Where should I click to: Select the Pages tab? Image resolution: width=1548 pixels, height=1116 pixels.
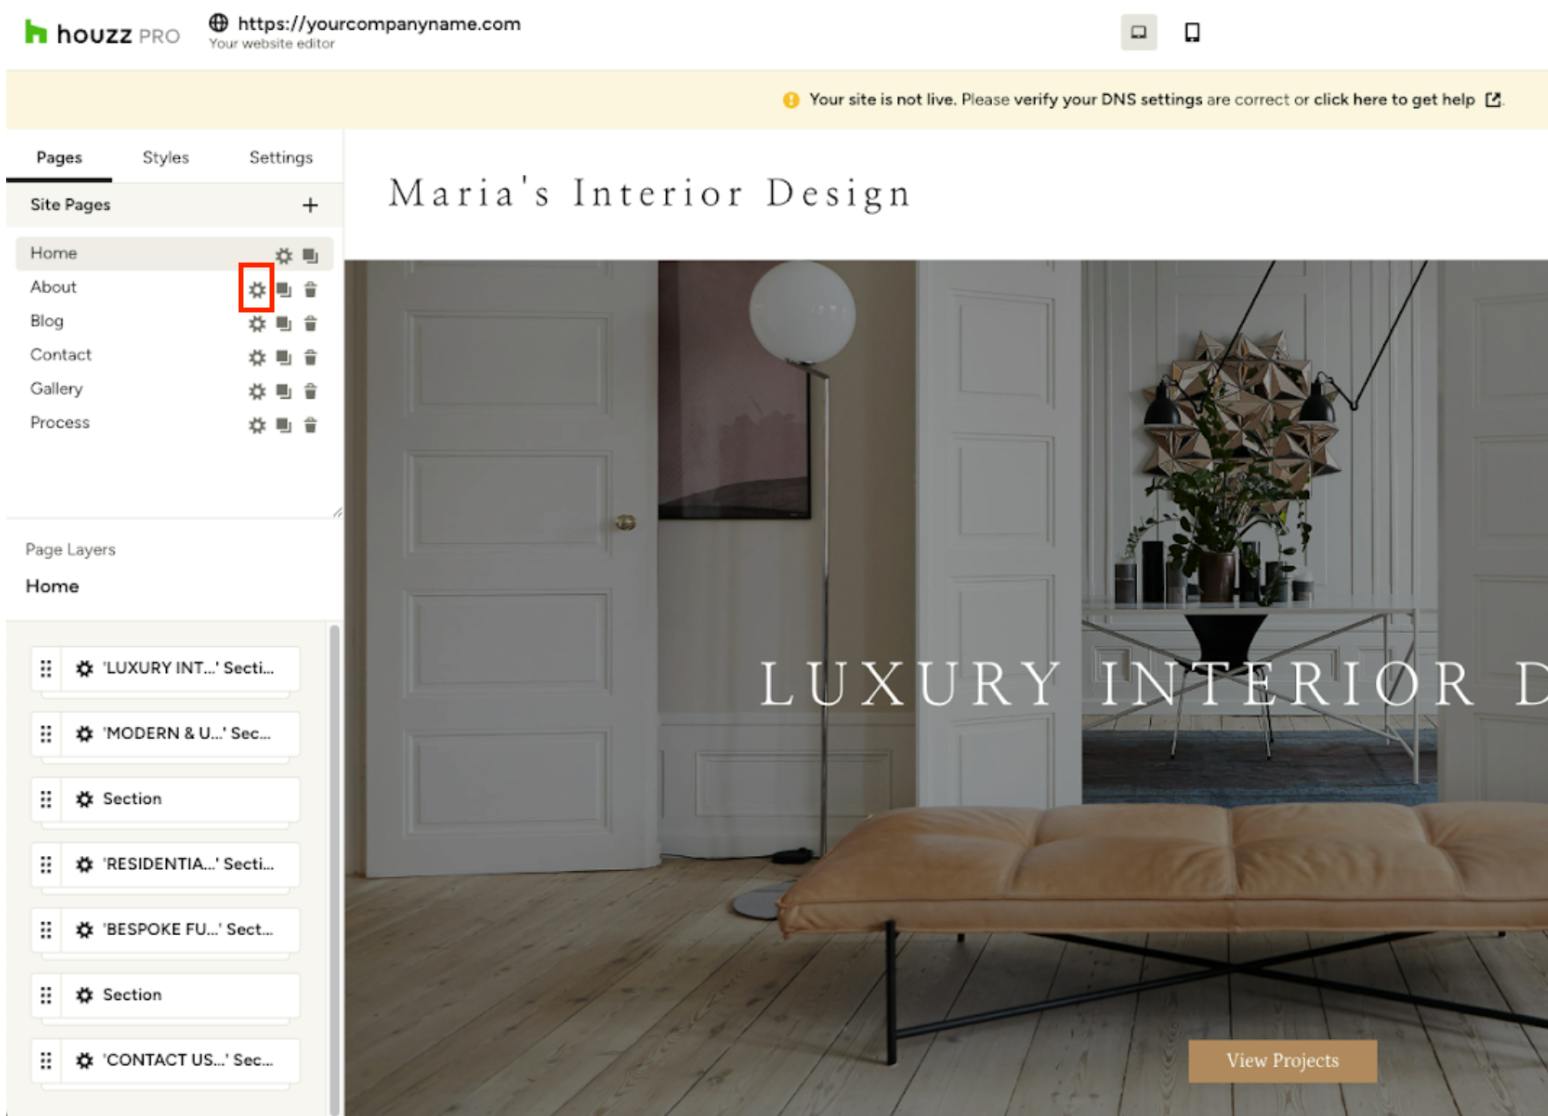[59, 157]
